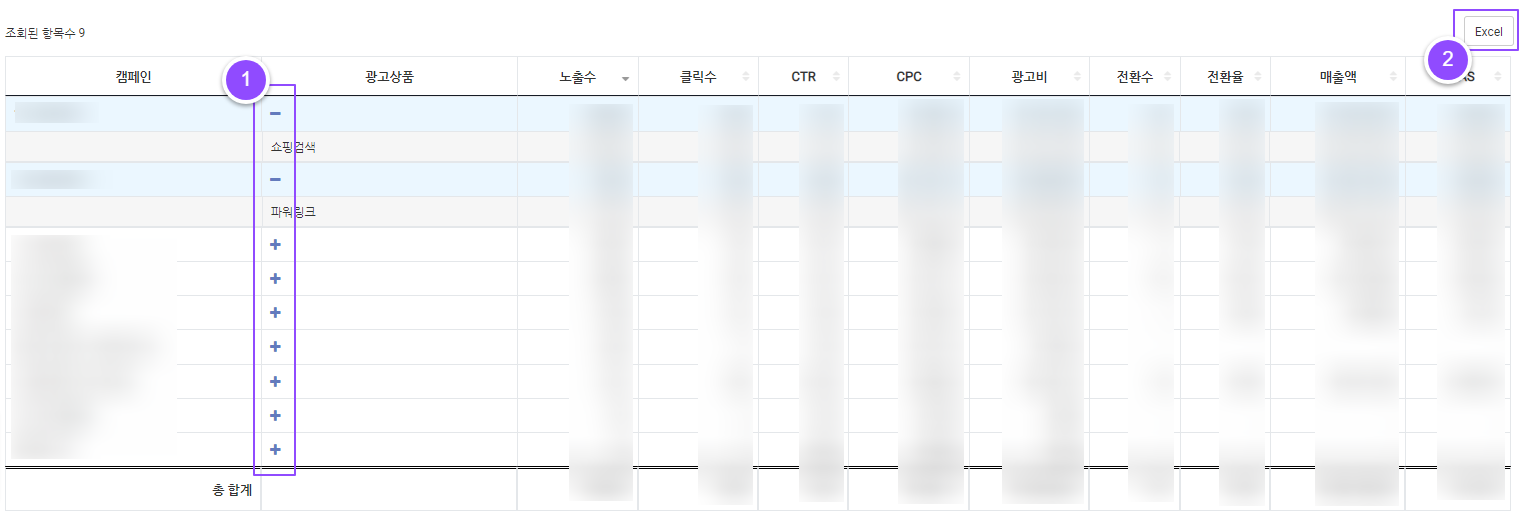Sort table by 클릭수 column
The image size is (1520, 520).
(x=698, y=77)
